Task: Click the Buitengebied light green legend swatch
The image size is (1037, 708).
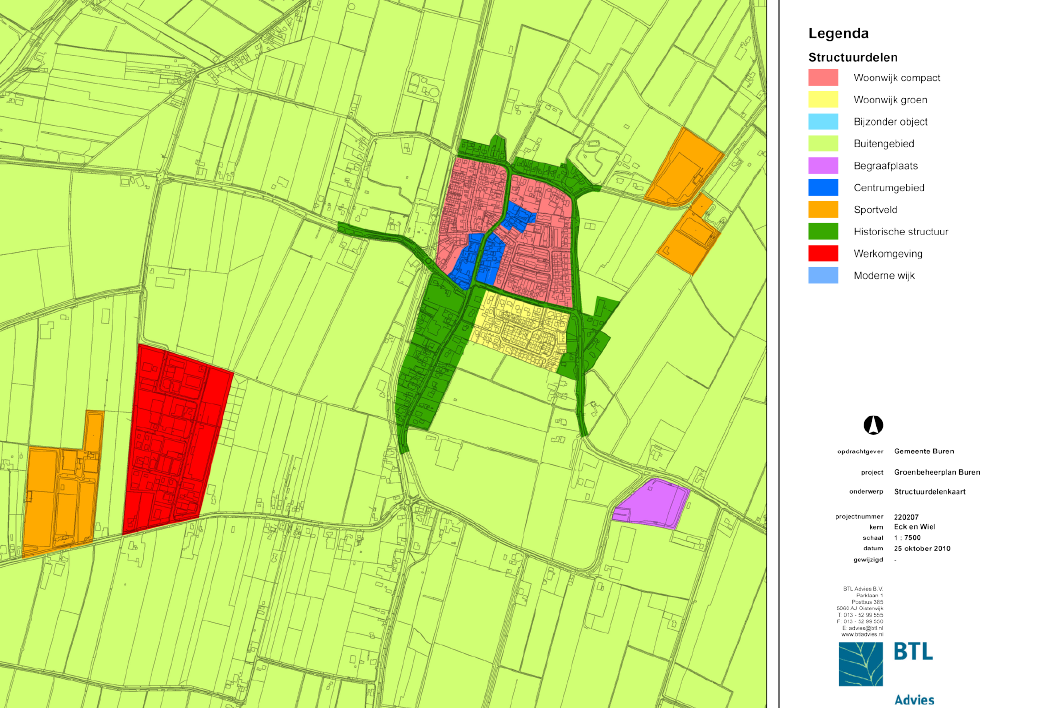Action: (823, 143)
